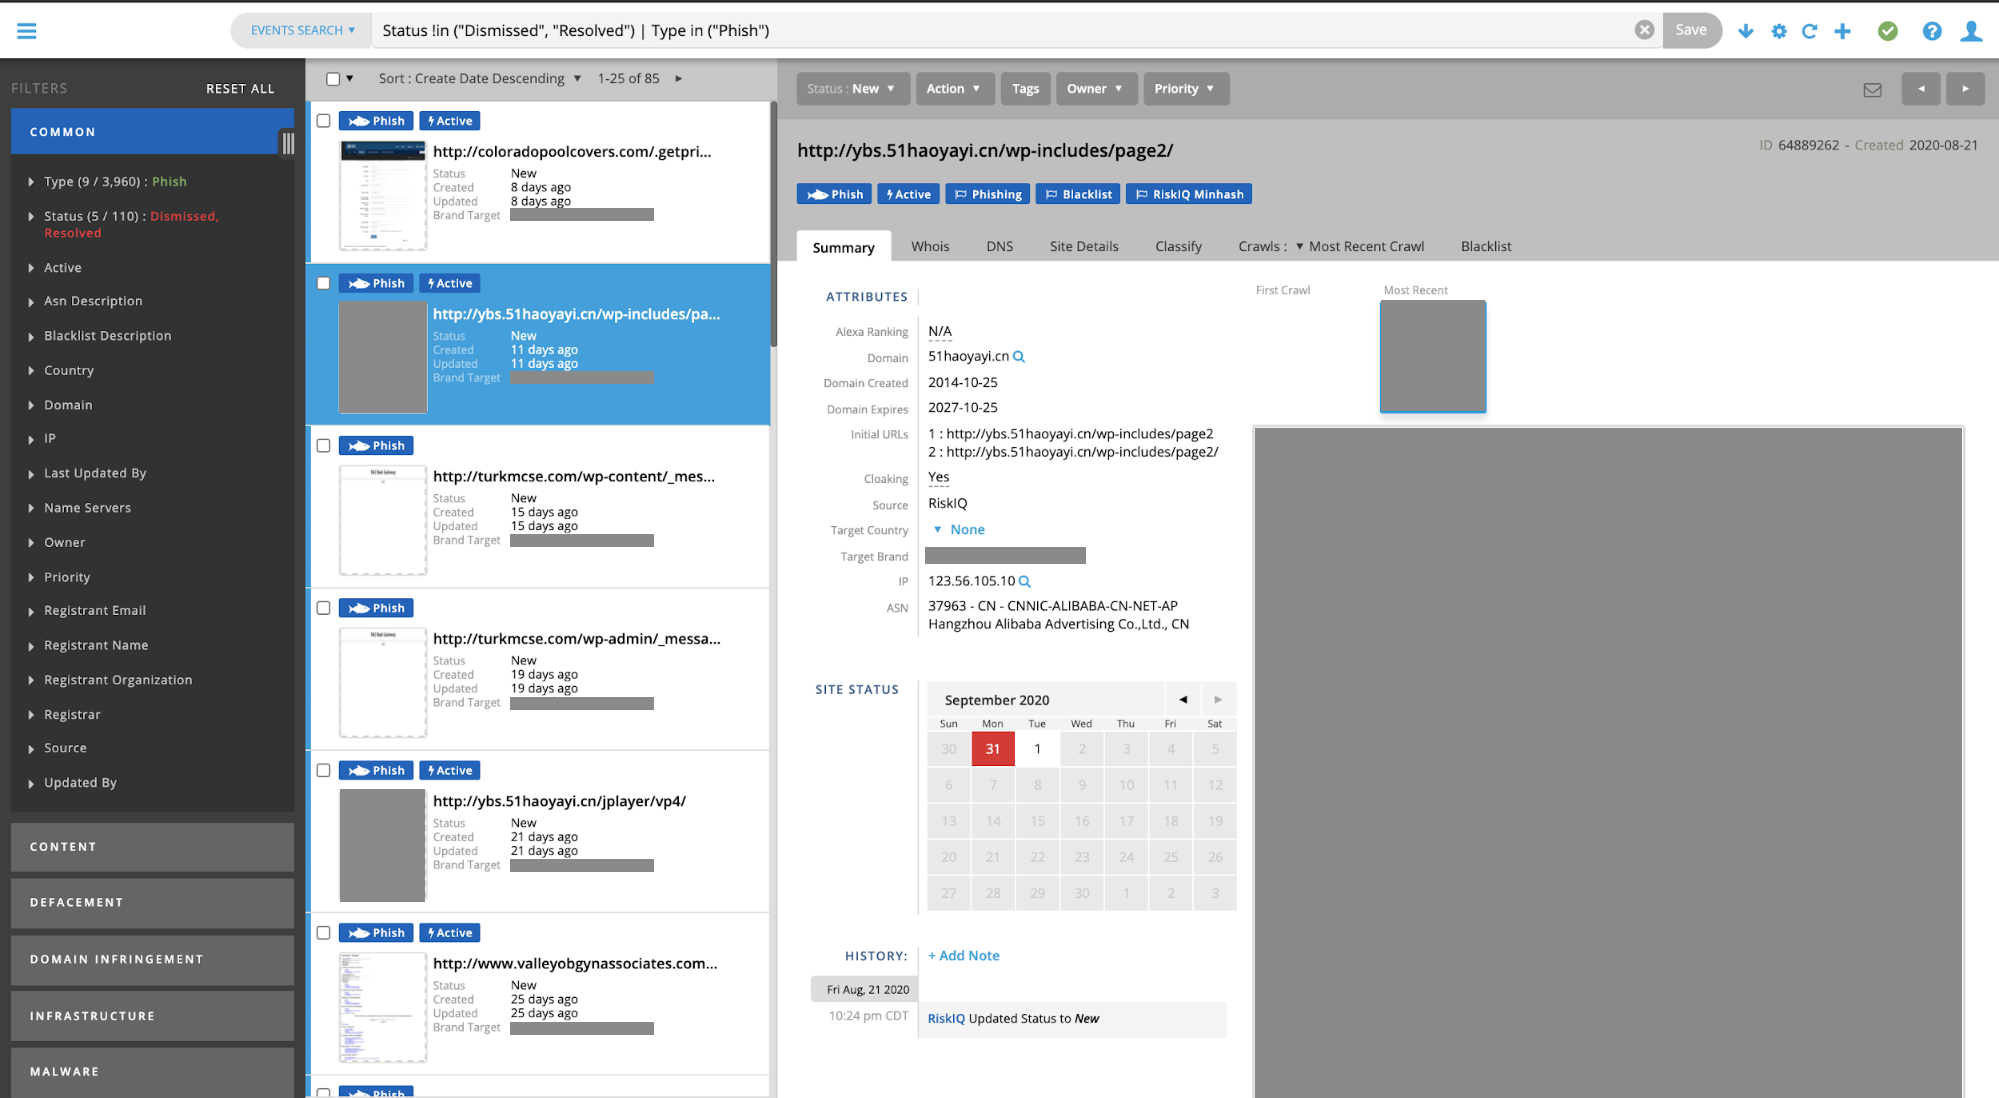Open the Most Recent Crawl crawls dropdown
This screenshot has width=1999, height=1098.
(1360, 246)
